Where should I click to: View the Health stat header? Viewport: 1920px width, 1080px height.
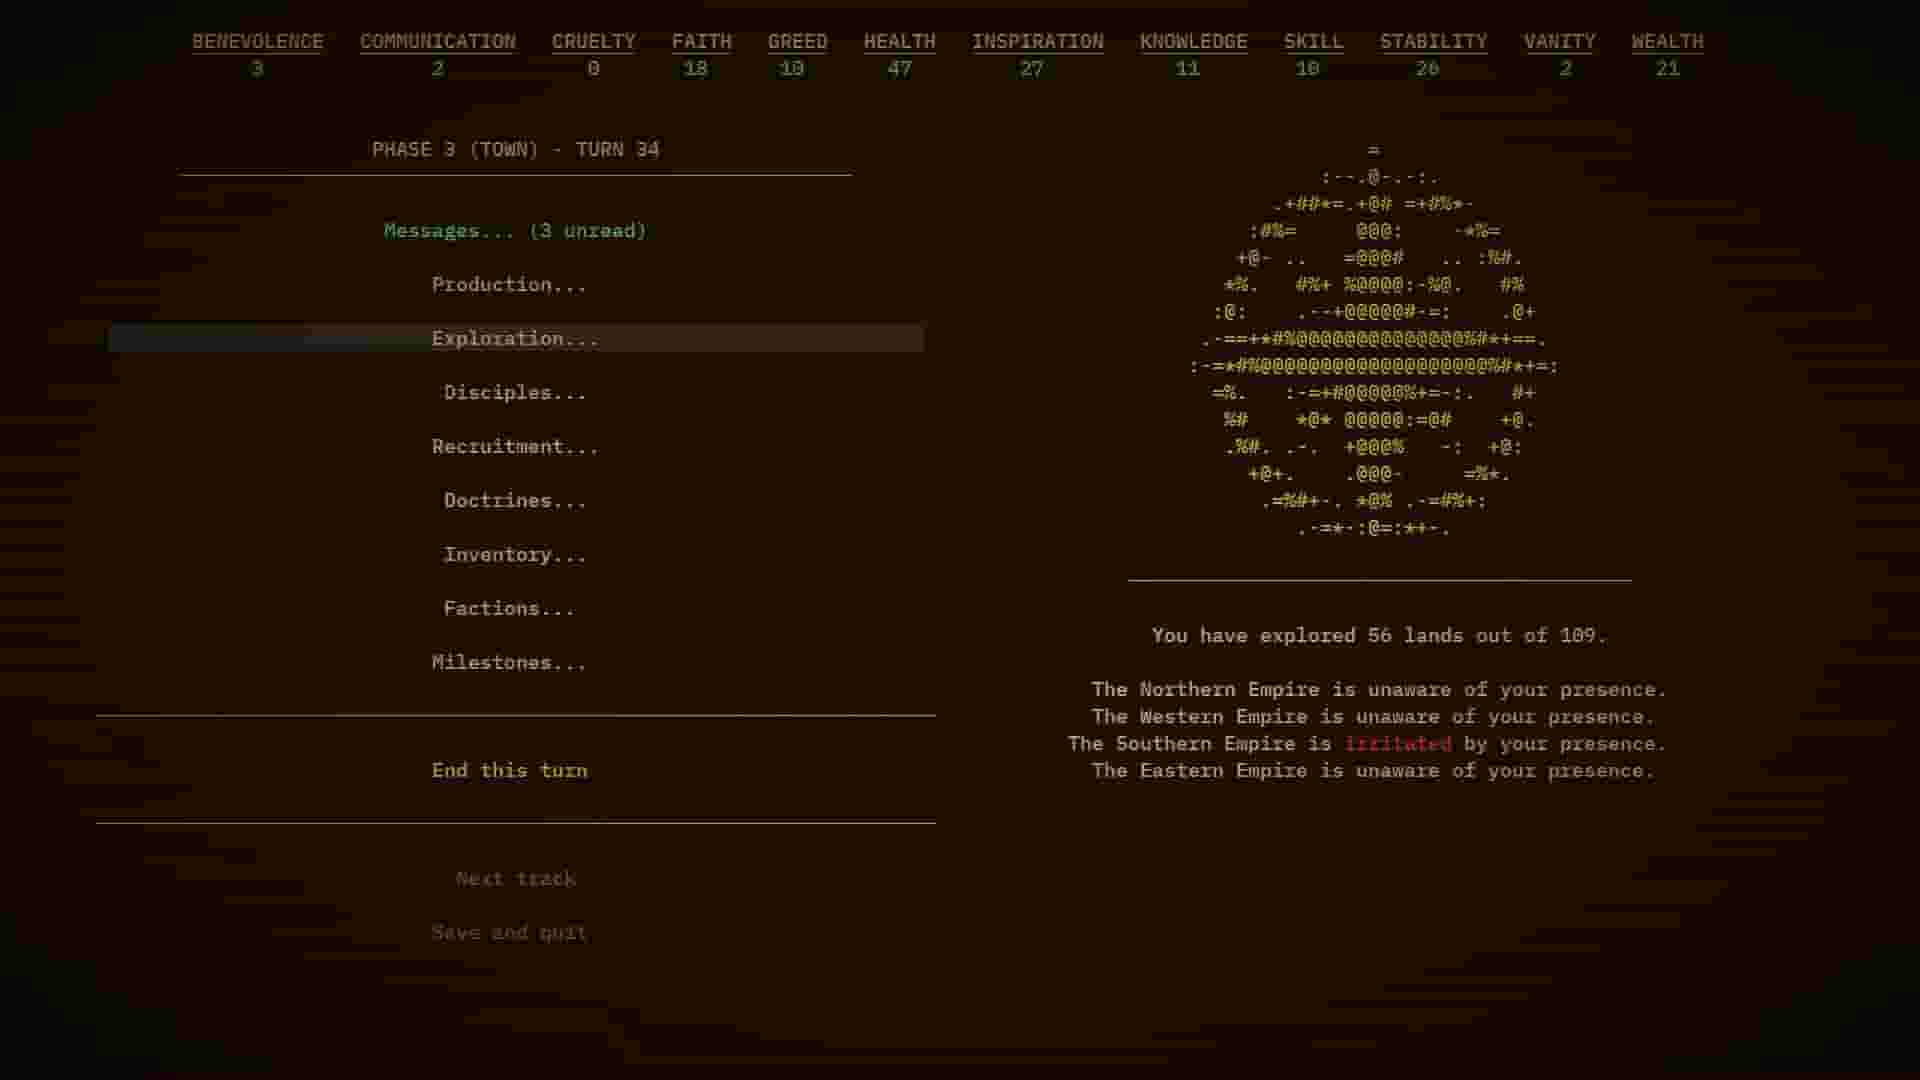899,42
